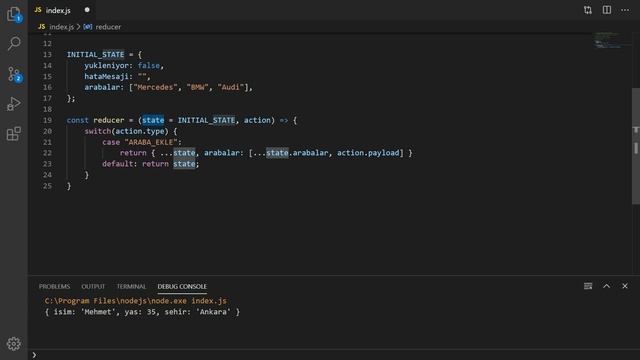Viewport: 640px width, 360px height.
Task: Click the "BMW" string in arabalar
Action: [x=198, y=87]
